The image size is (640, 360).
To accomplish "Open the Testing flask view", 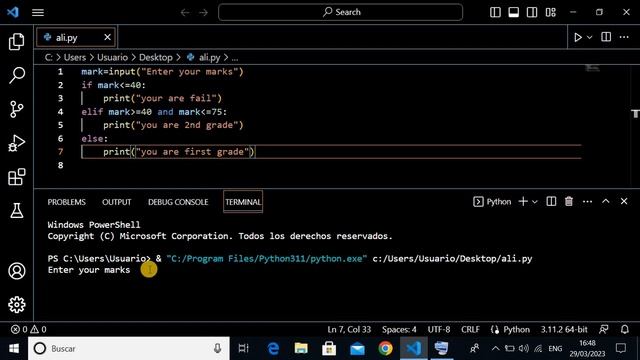I will [x=16, y=211].
